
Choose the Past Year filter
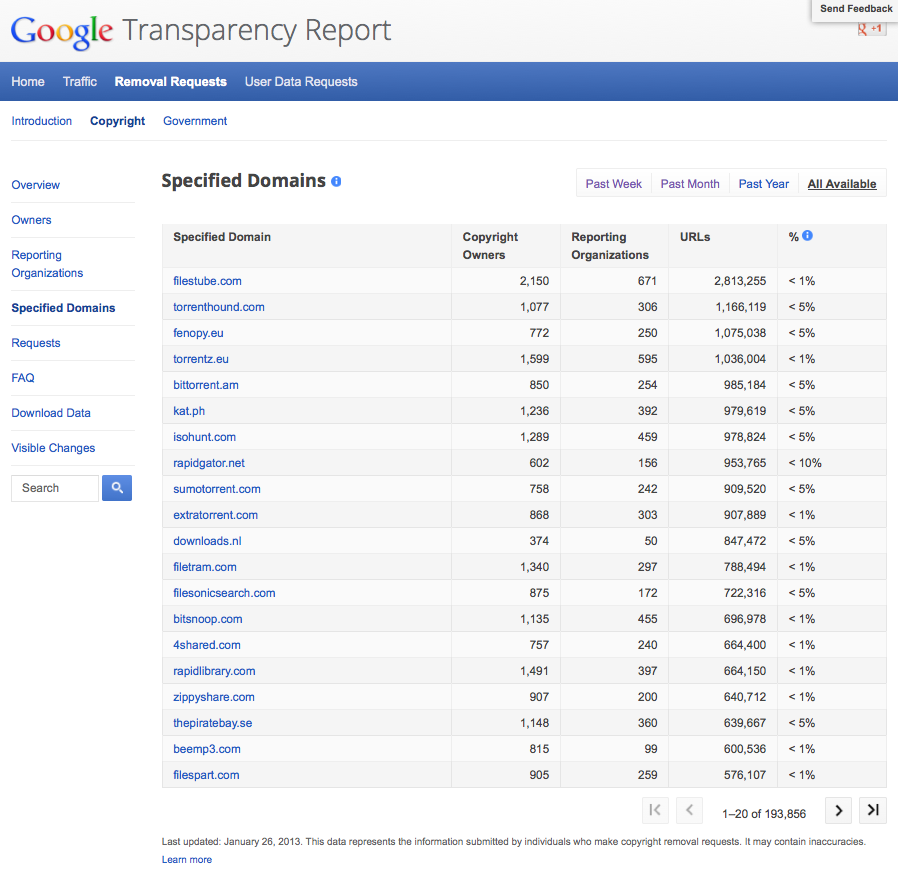coord(764,184)
